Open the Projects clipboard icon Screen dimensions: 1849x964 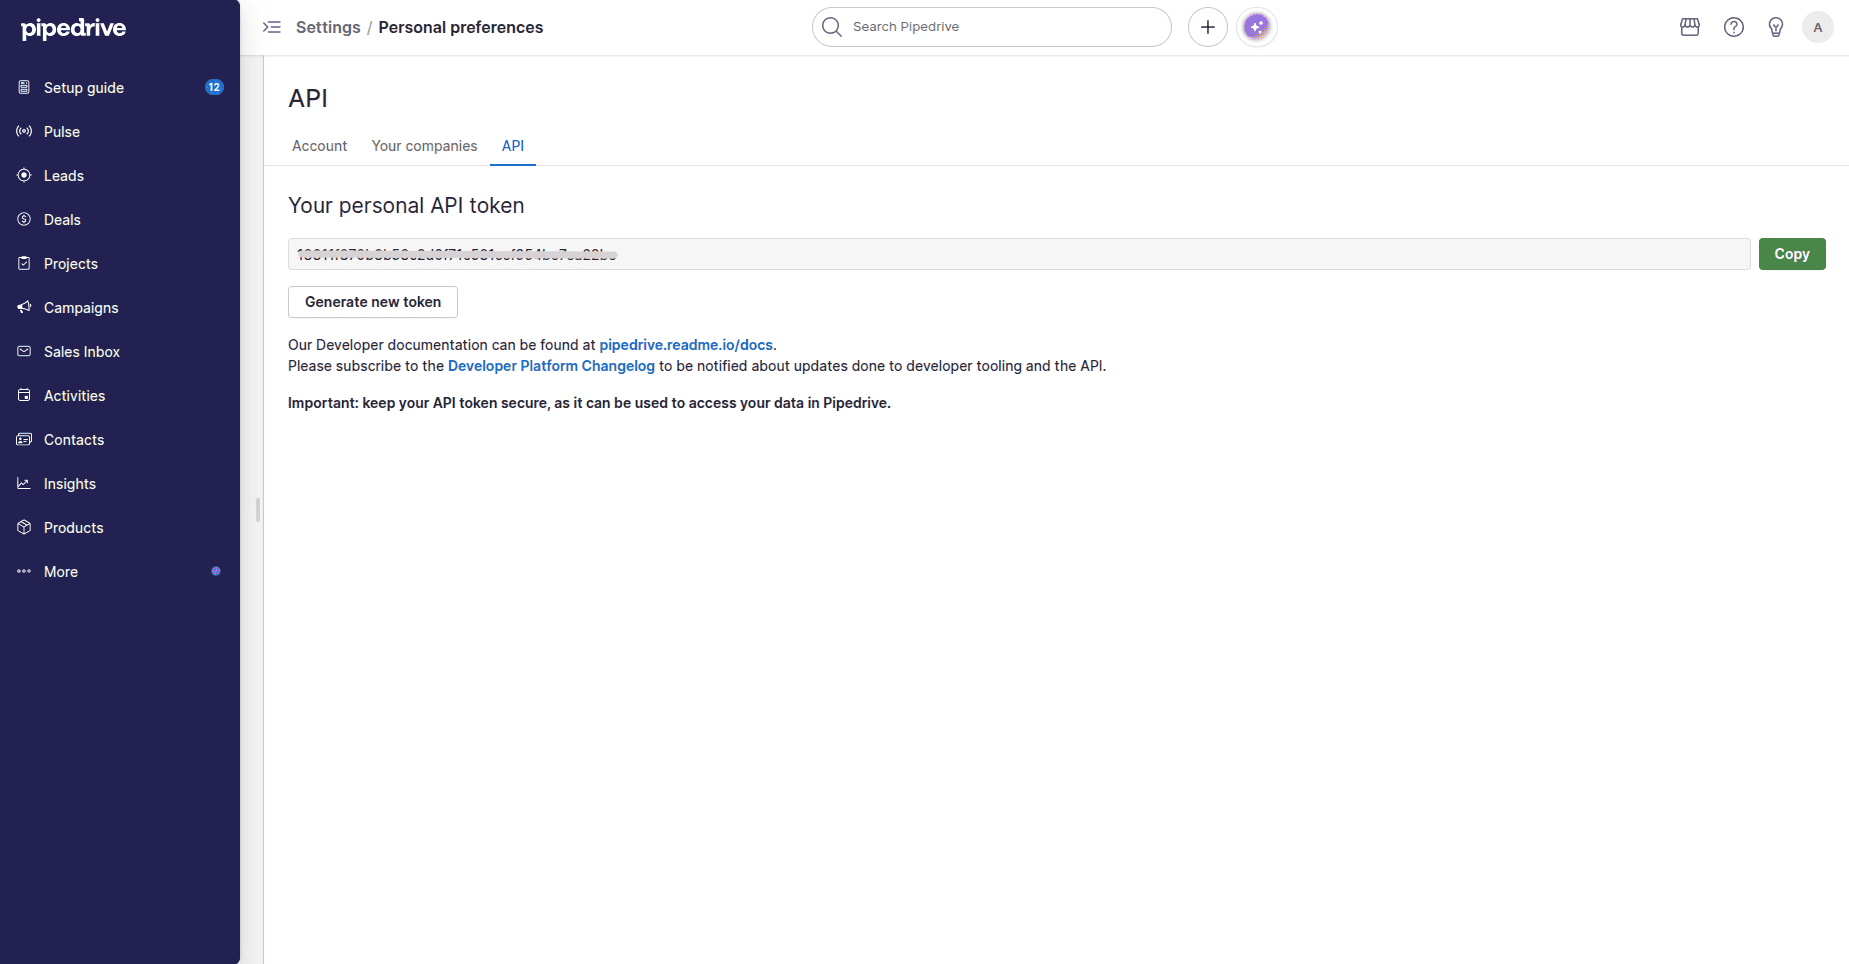click(24, 263)
